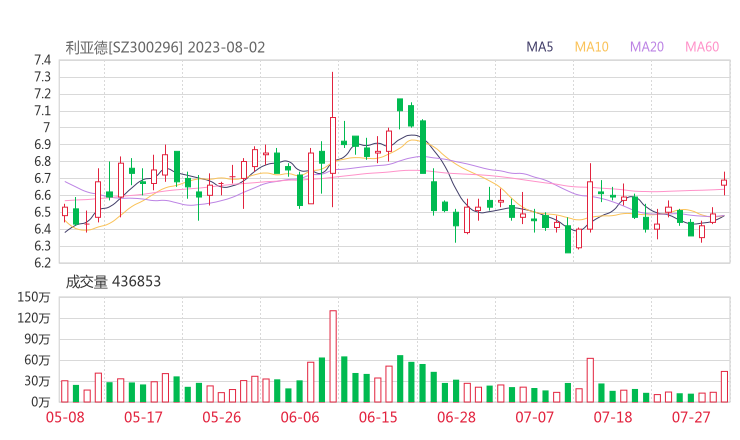Select the tallest volume bar above 120万
Viewport: 740px width, 440px height.
click(x=333, y=356)
